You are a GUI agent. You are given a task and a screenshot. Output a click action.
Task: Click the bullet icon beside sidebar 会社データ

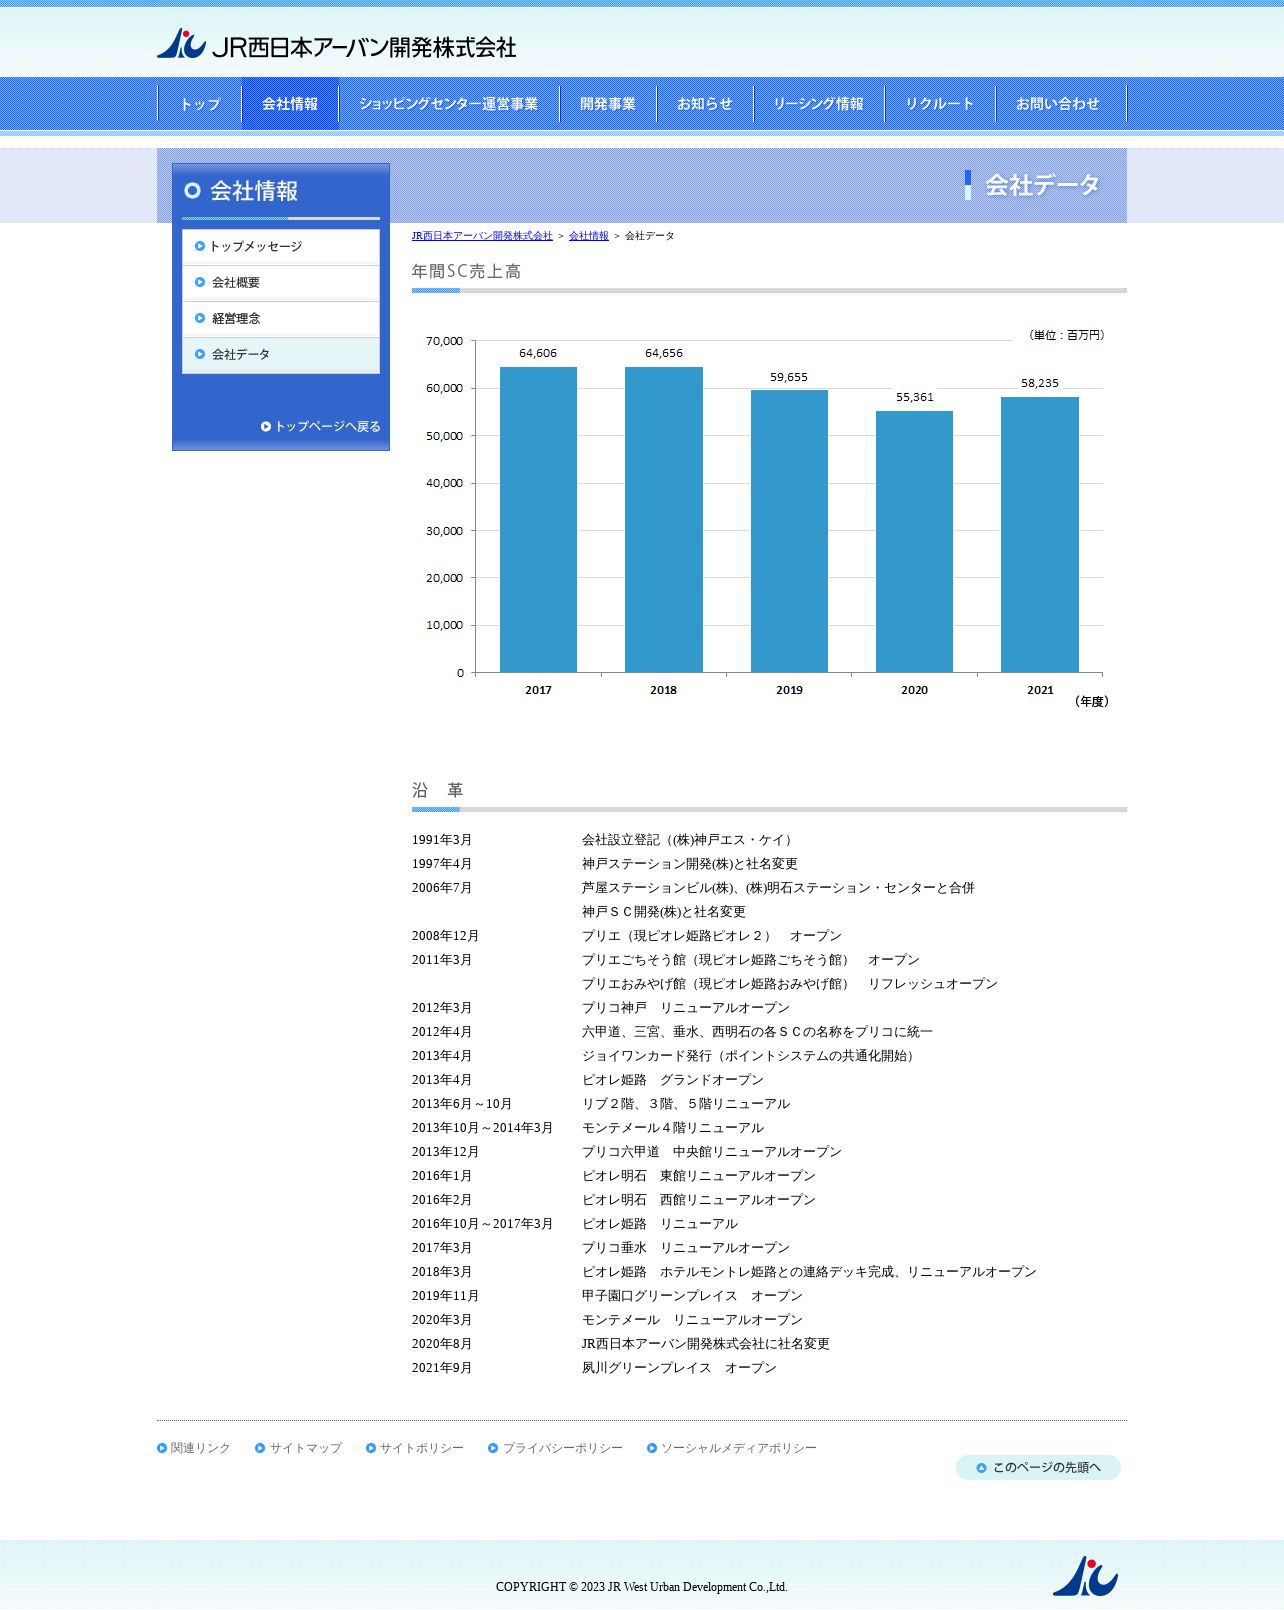[x=200, y=354]
